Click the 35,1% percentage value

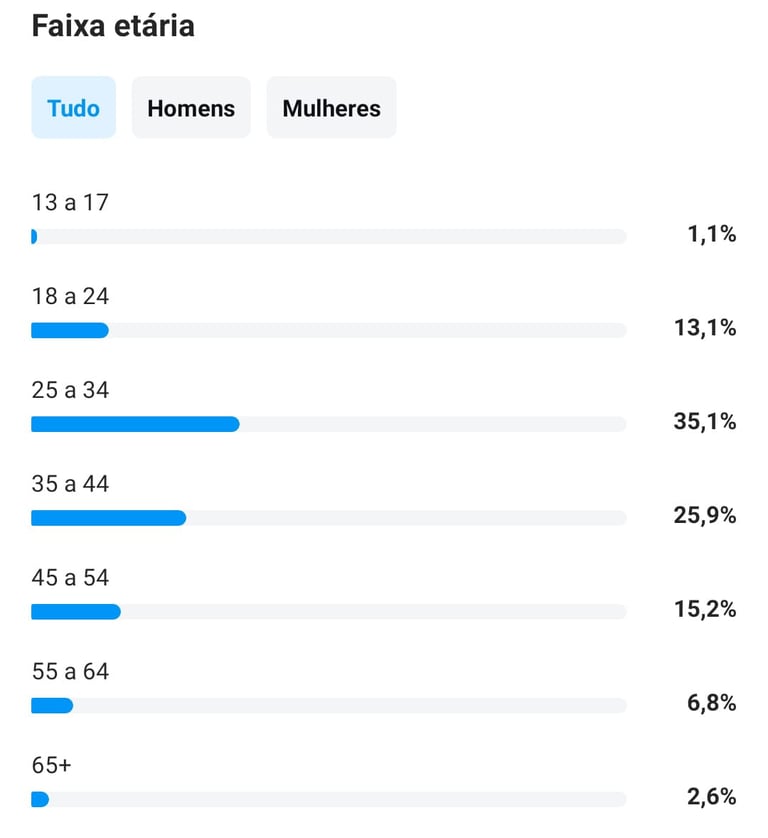pos(705,422)
